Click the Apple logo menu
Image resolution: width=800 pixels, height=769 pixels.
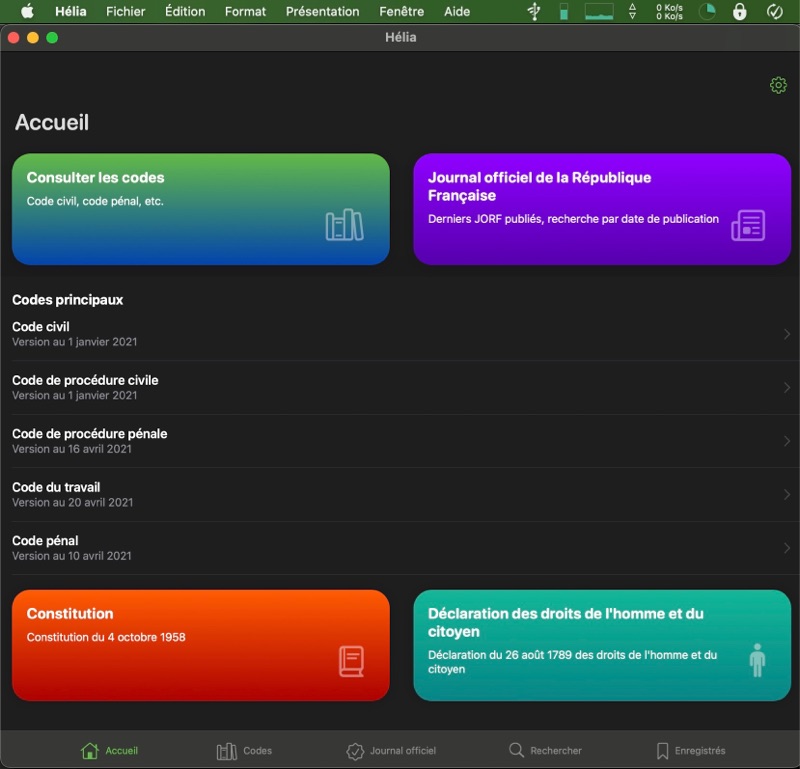pos(27,12)
